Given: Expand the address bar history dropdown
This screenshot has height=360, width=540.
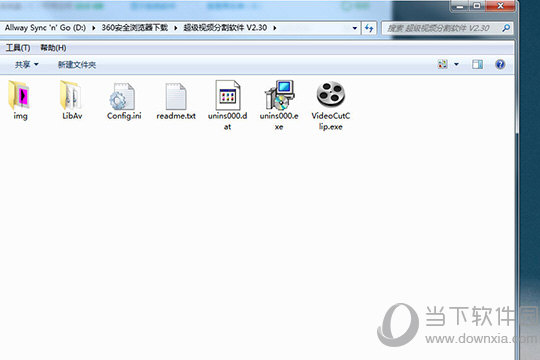Looking at the screenshot, I should 355,28.
